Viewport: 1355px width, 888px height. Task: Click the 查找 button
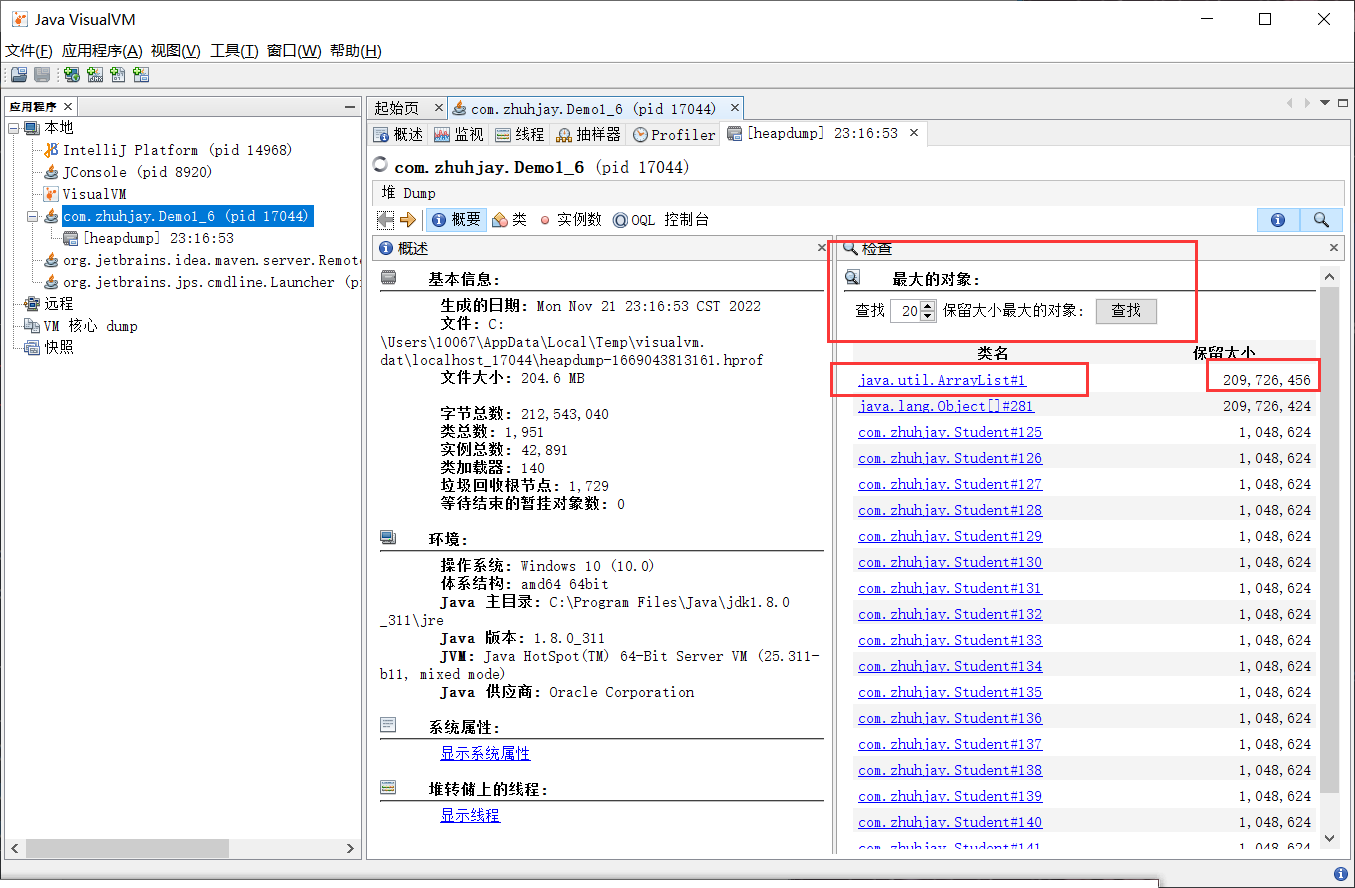click(1126, 311)
